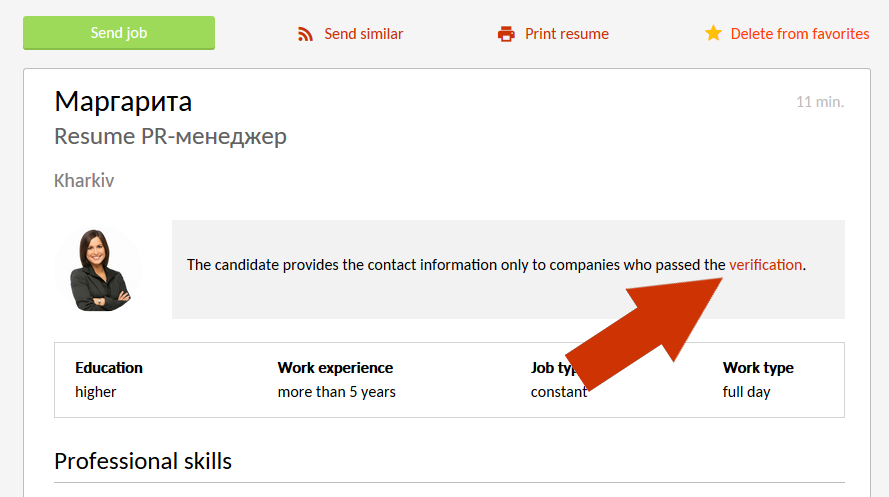This screenshot has width=889, height=497.
Task: Click the full day value
Action: 746,392
